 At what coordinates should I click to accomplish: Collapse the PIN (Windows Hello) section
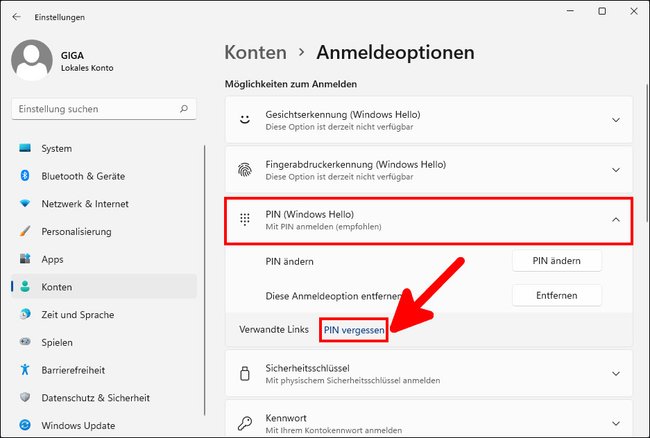616,220
